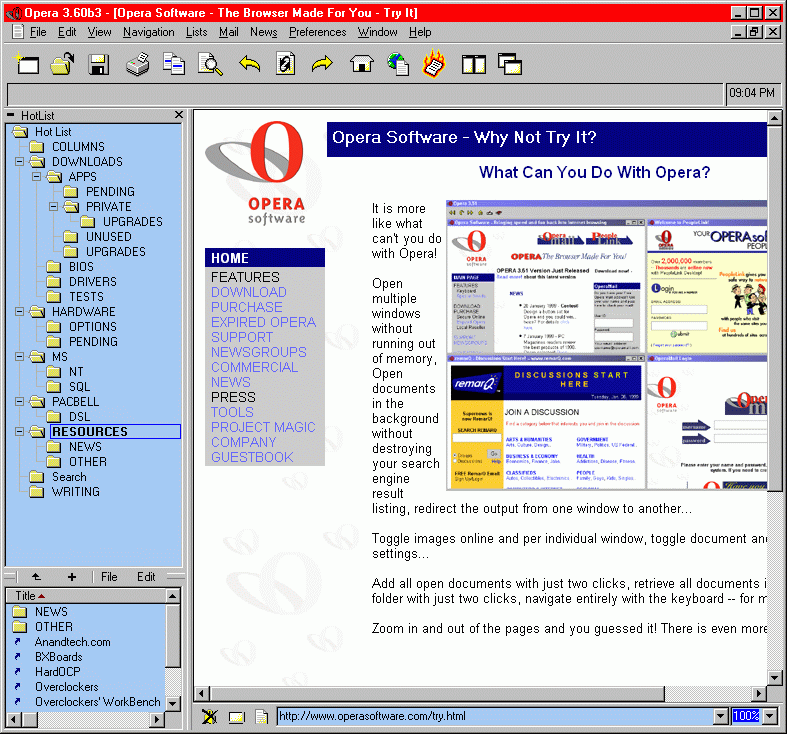Viewport: 787px width, 734px height.
Task: Open the Find magnifying glass tool
Action: (x=210, y=66)
